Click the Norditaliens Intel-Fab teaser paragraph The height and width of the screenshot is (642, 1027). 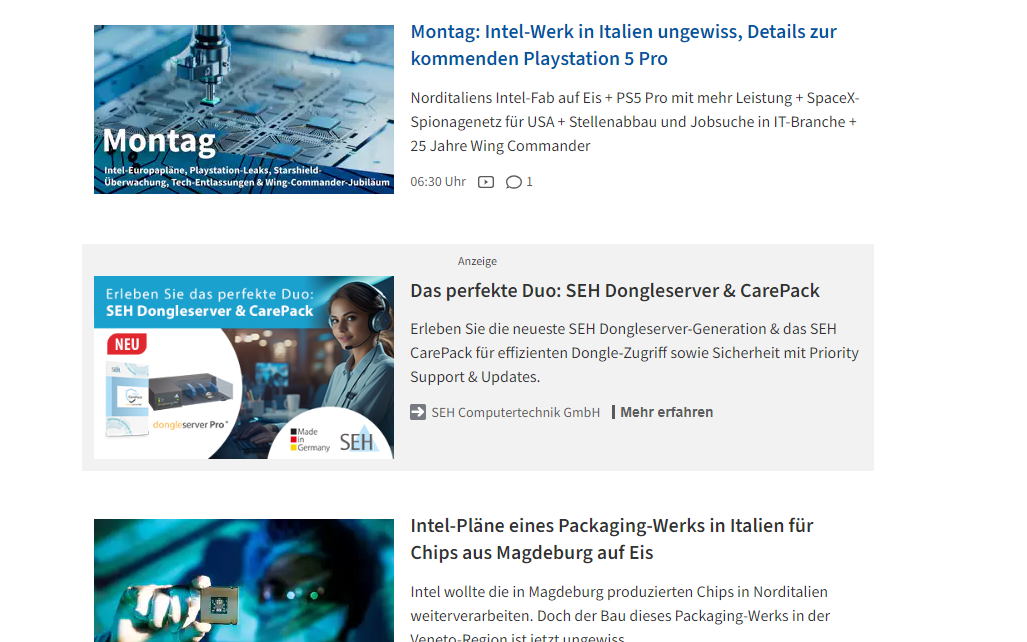(634, 122)
